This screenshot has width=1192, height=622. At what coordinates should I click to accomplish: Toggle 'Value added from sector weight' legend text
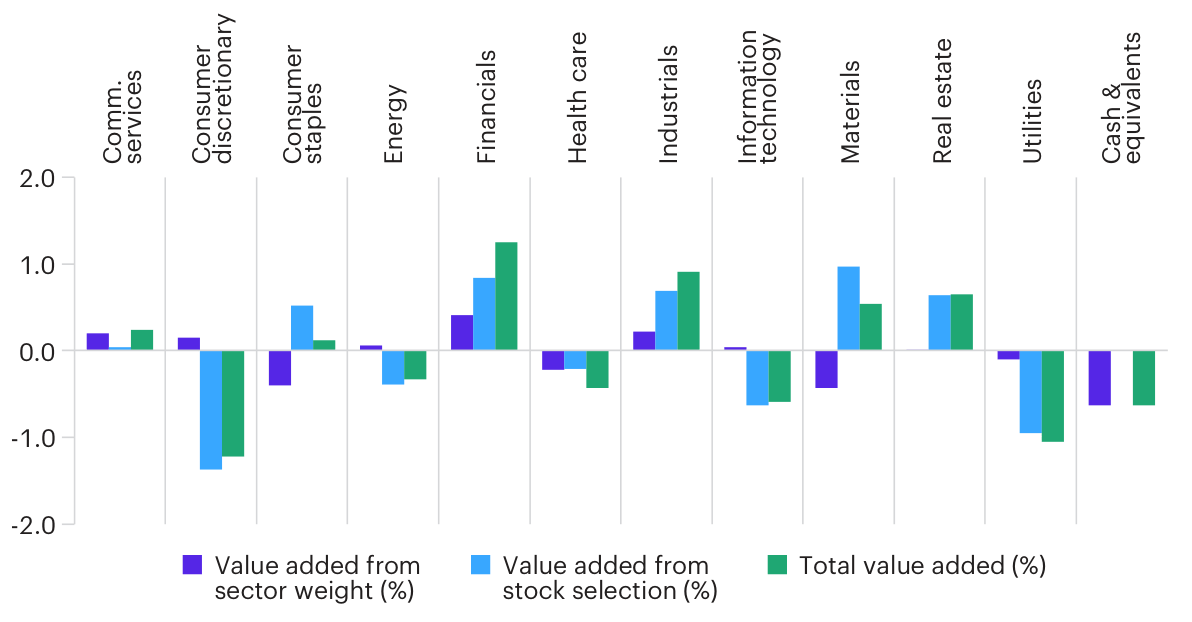(317, 578)
